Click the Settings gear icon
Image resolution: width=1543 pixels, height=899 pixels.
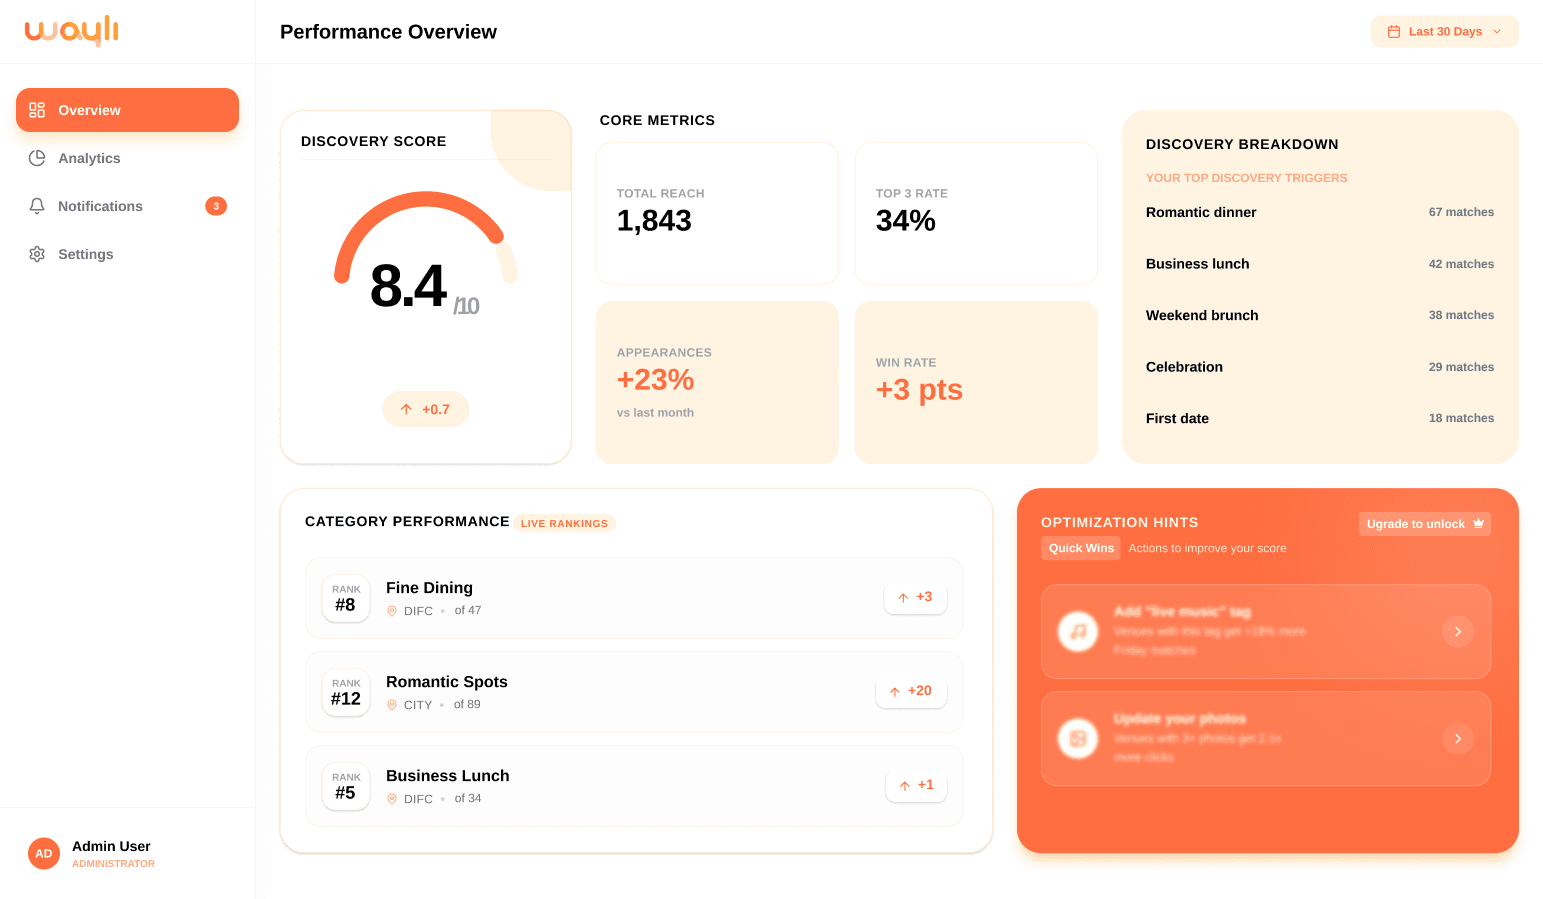pos(37,254)
